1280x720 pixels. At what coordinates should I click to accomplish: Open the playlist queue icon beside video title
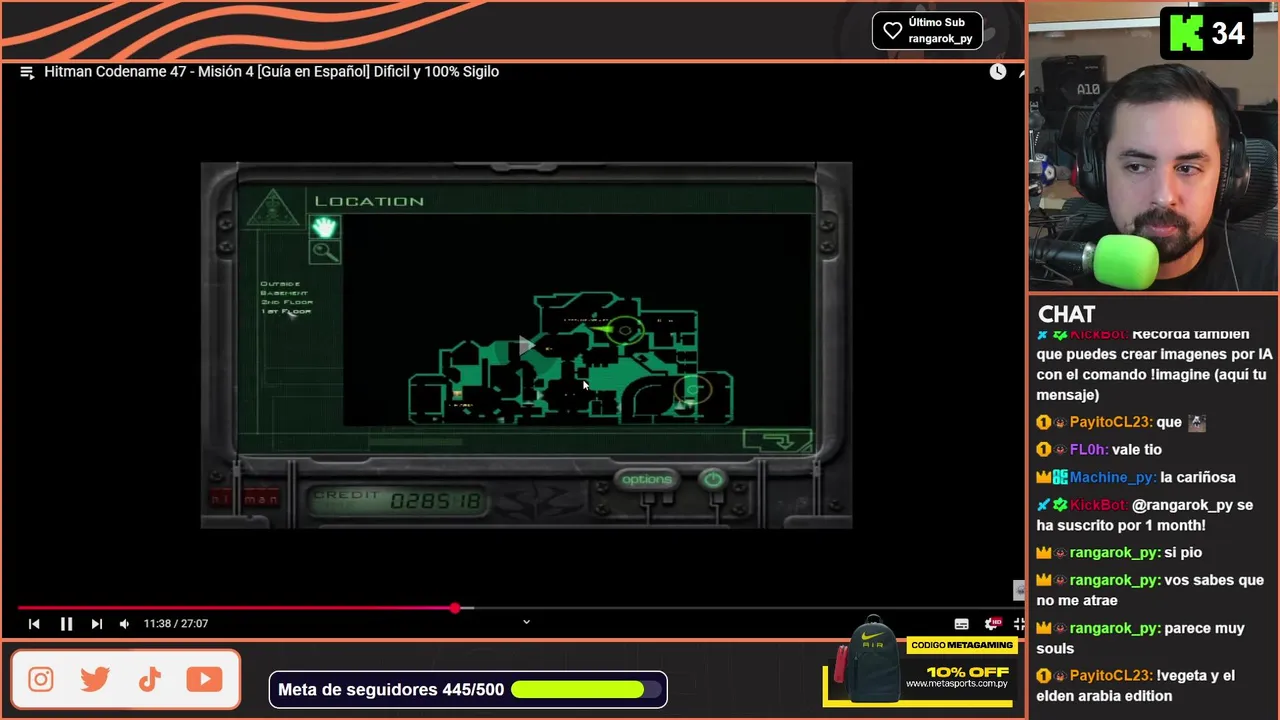(27, 72)
